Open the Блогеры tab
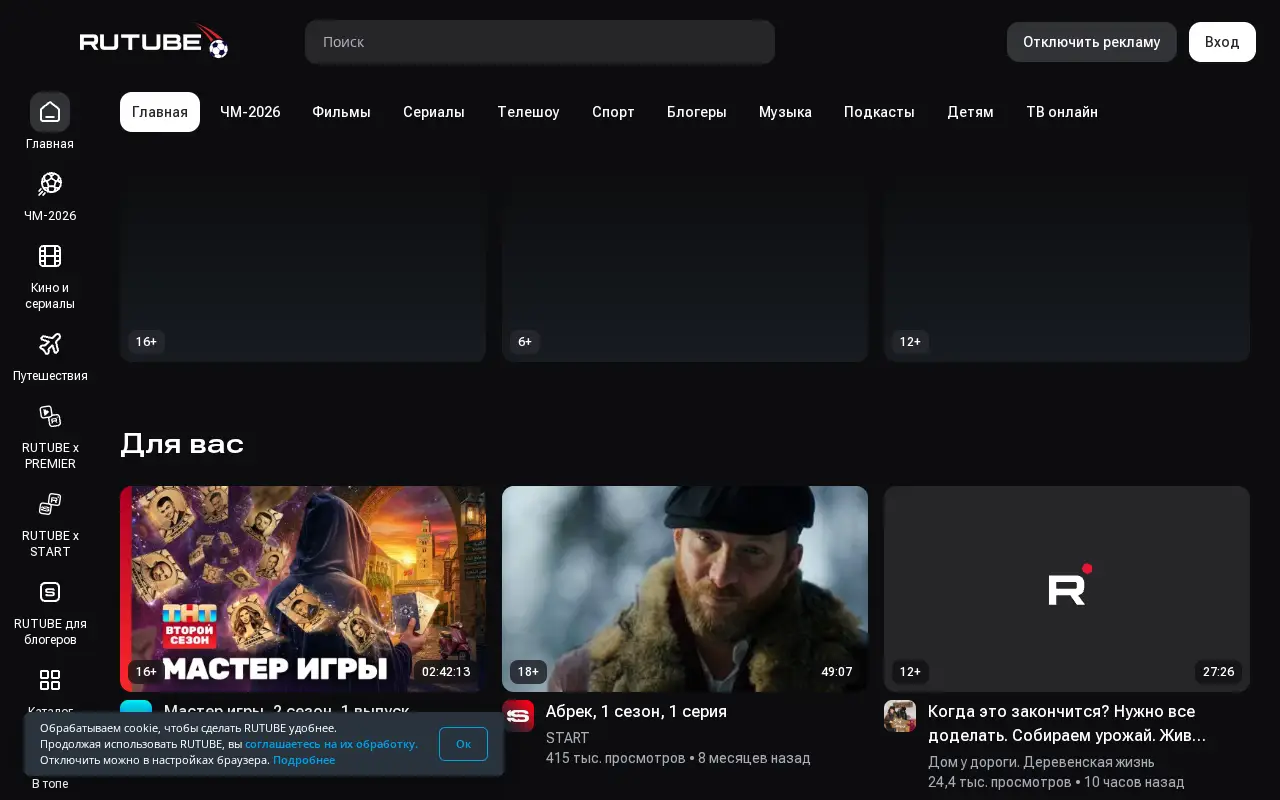Screen dimensions: 1280x800 (x=697, y=112)
